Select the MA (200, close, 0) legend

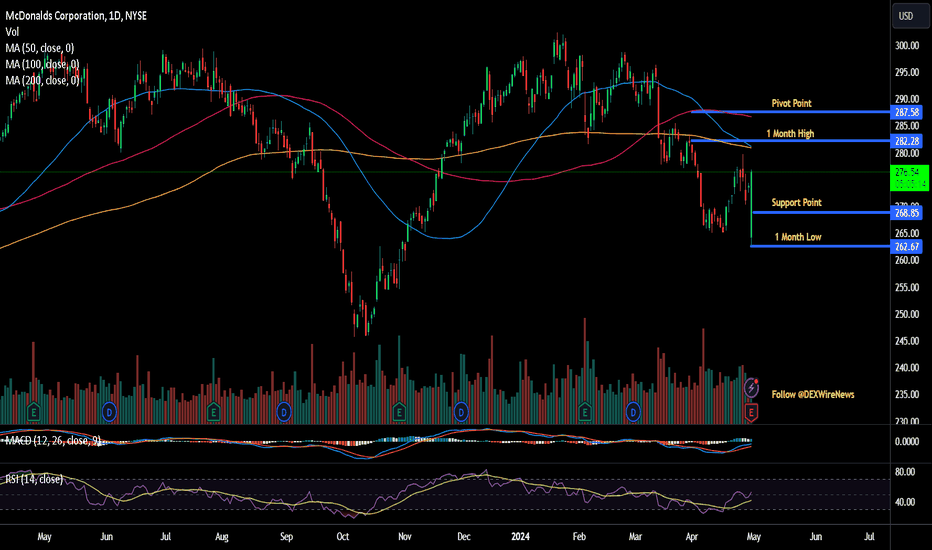click(x=42, y=80)
